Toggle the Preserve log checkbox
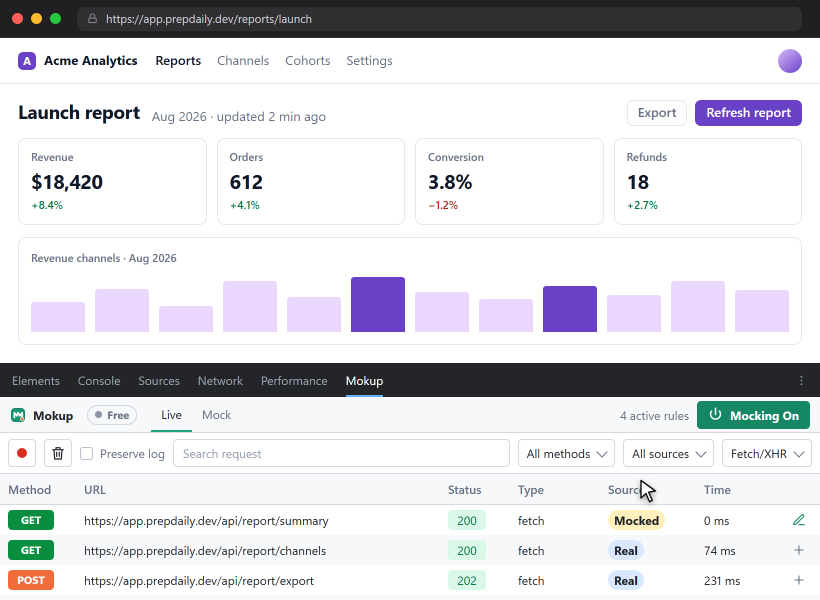Image resolution: width=820 pixels, height=600 pixels. point(86,454)
